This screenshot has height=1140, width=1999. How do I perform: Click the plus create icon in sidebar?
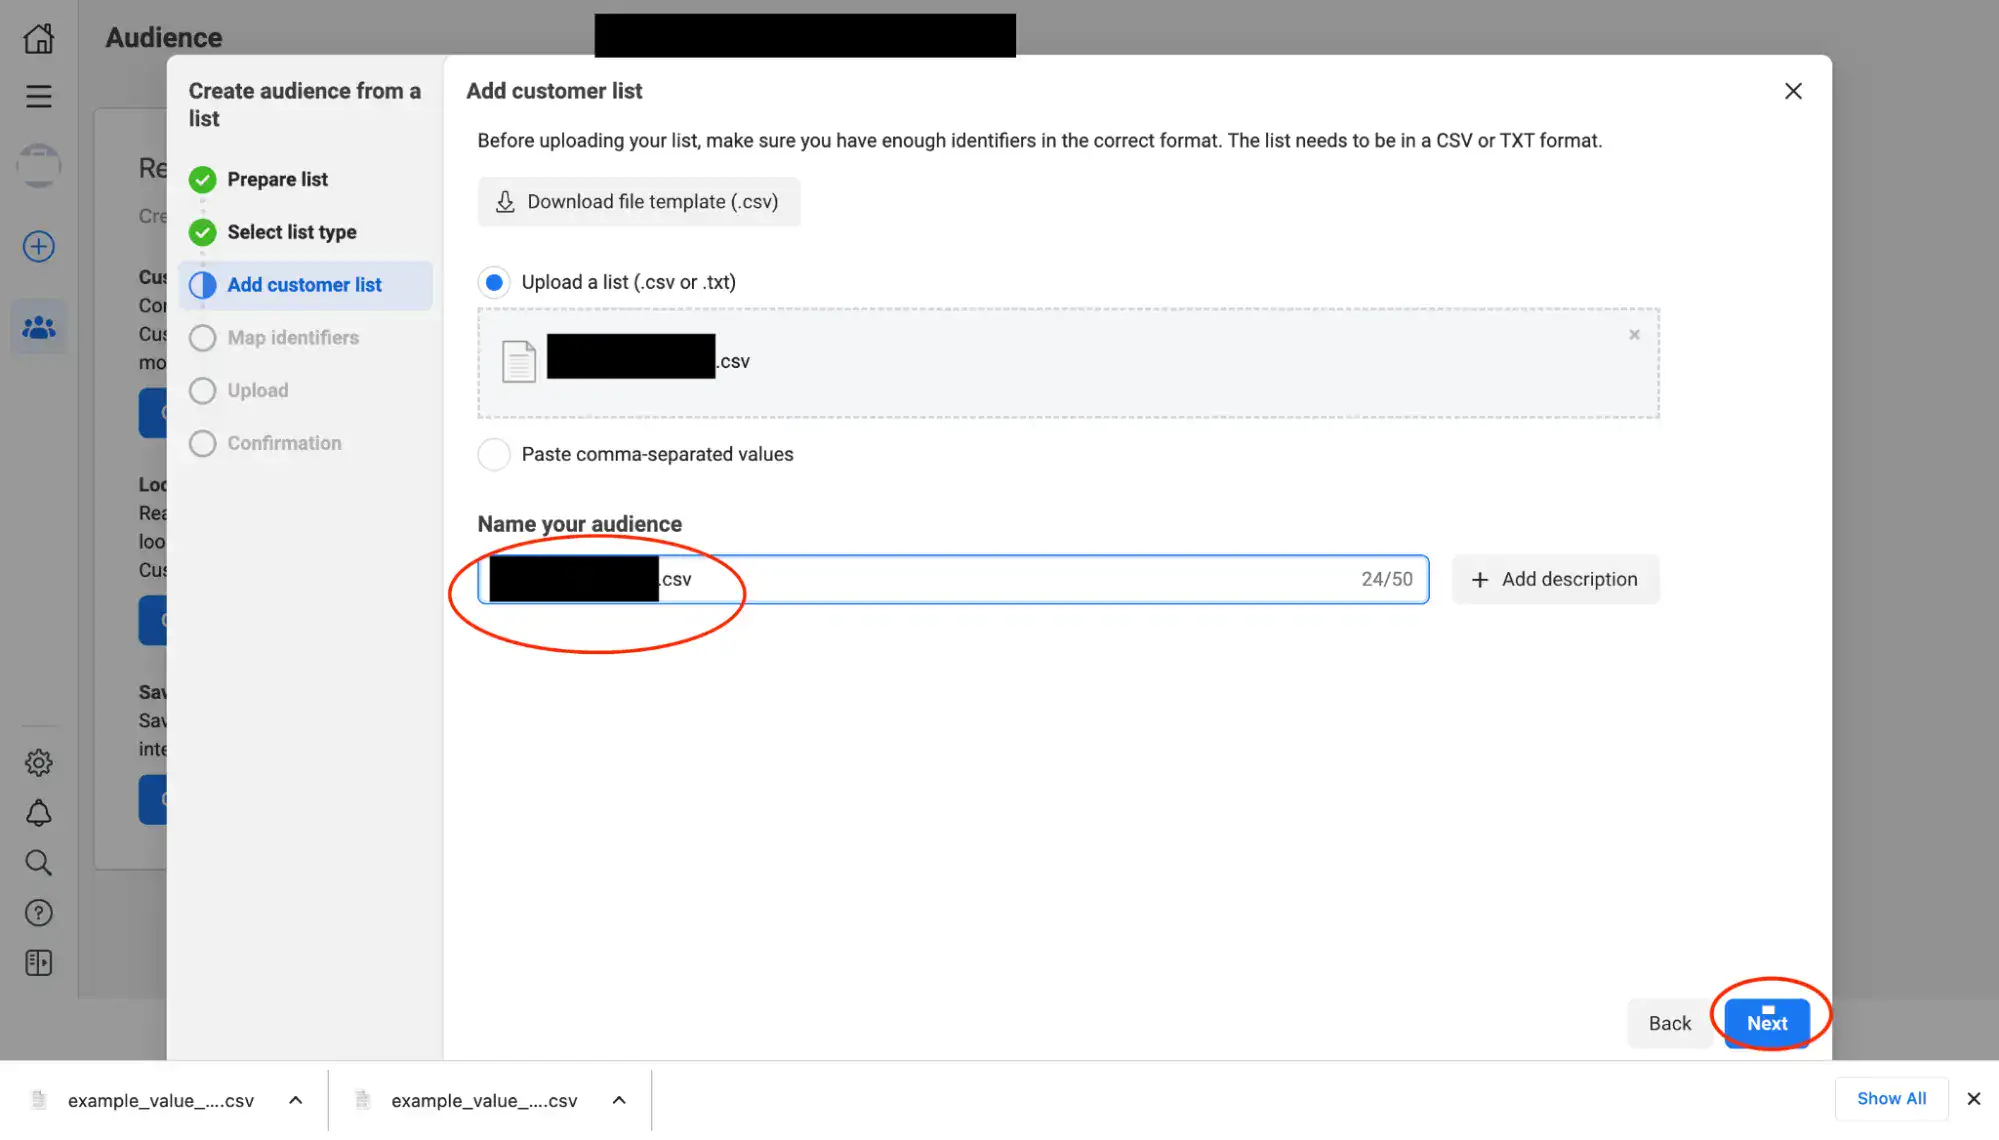[38, 246]
